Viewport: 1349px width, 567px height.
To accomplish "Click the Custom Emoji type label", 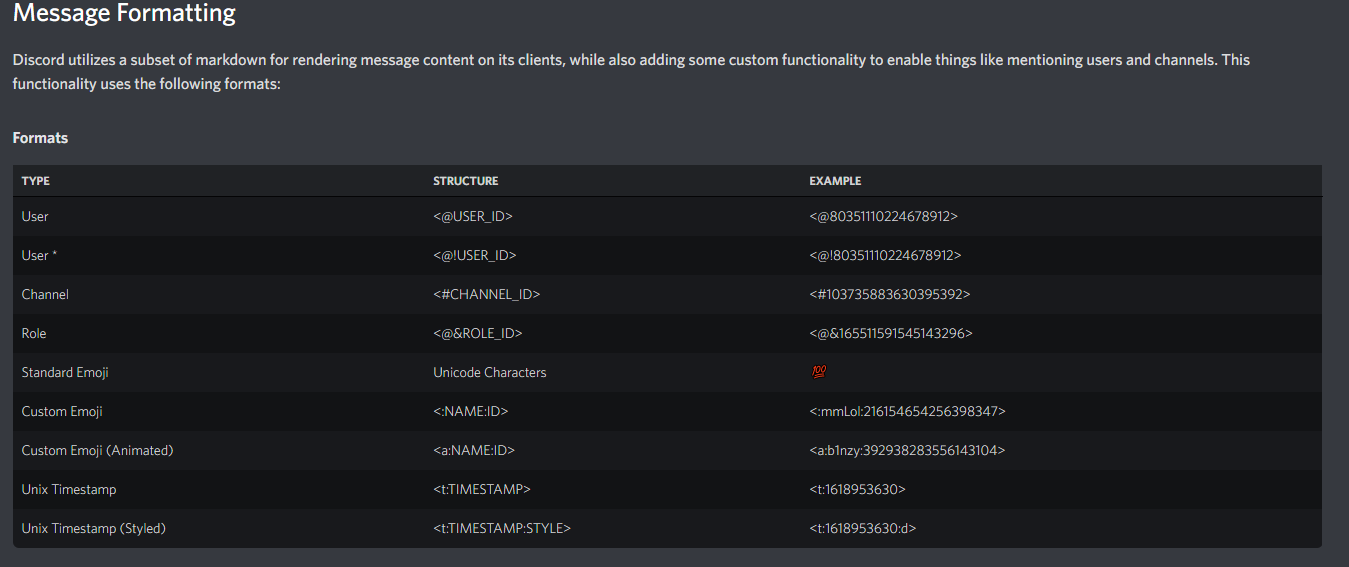I will click(62, 411).
